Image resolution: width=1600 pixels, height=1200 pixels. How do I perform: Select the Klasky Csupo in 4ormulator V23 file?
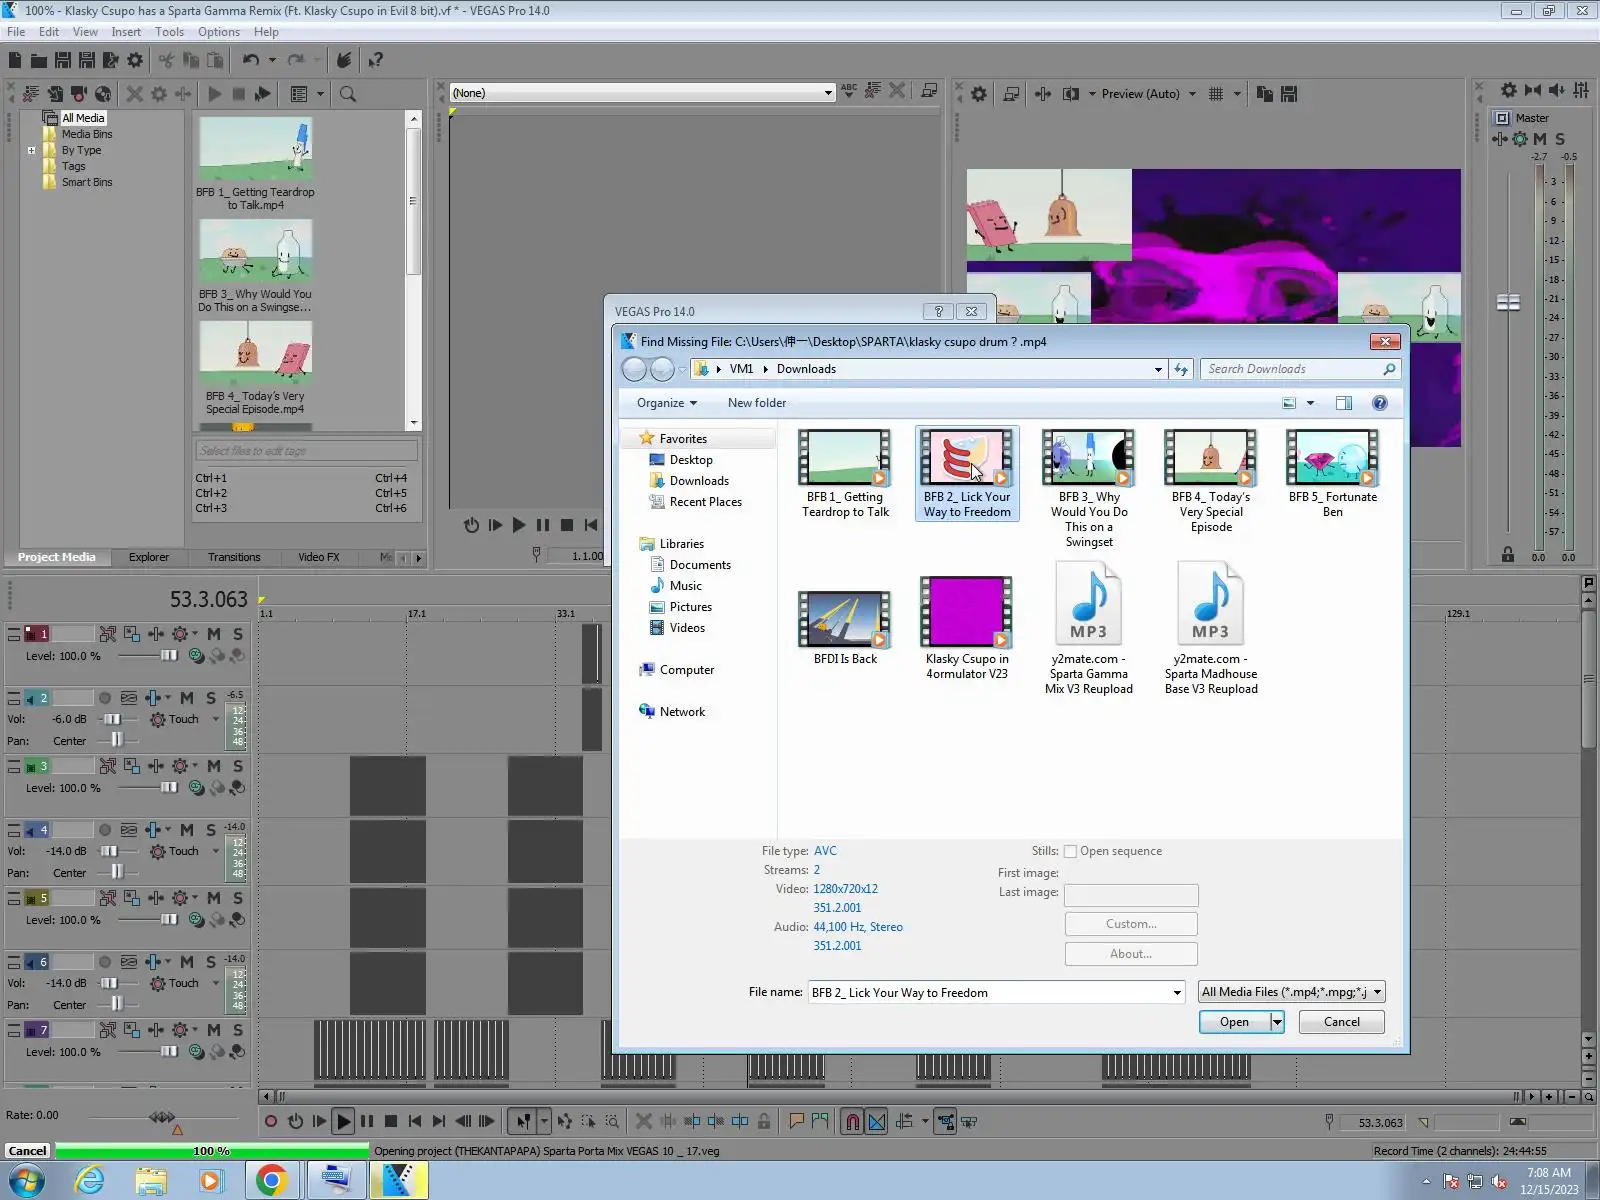pos(967,629)
